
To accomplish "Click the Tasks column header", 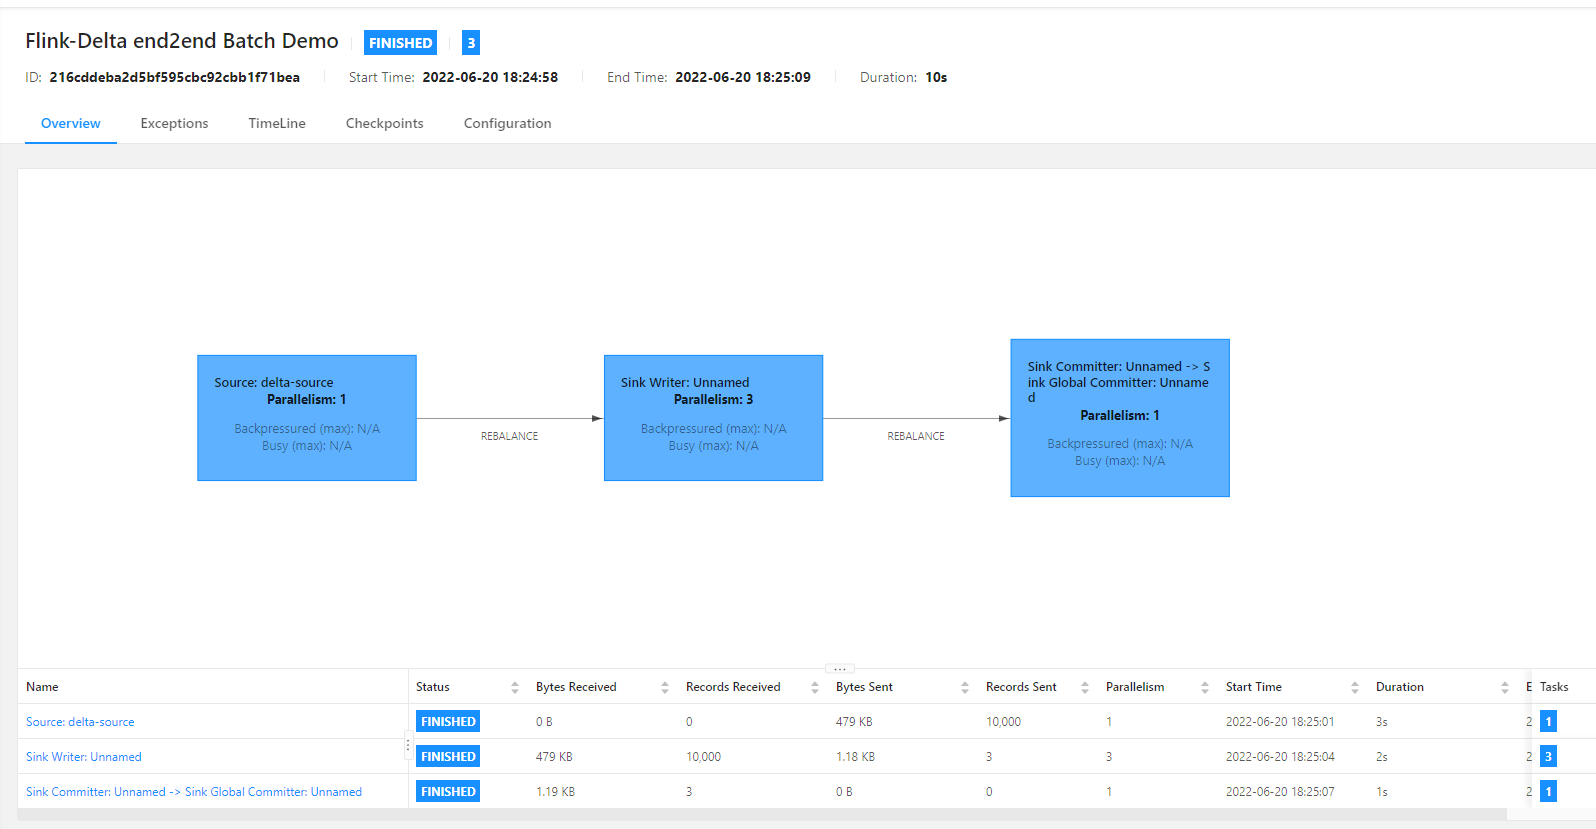I will pos(1554,687).
